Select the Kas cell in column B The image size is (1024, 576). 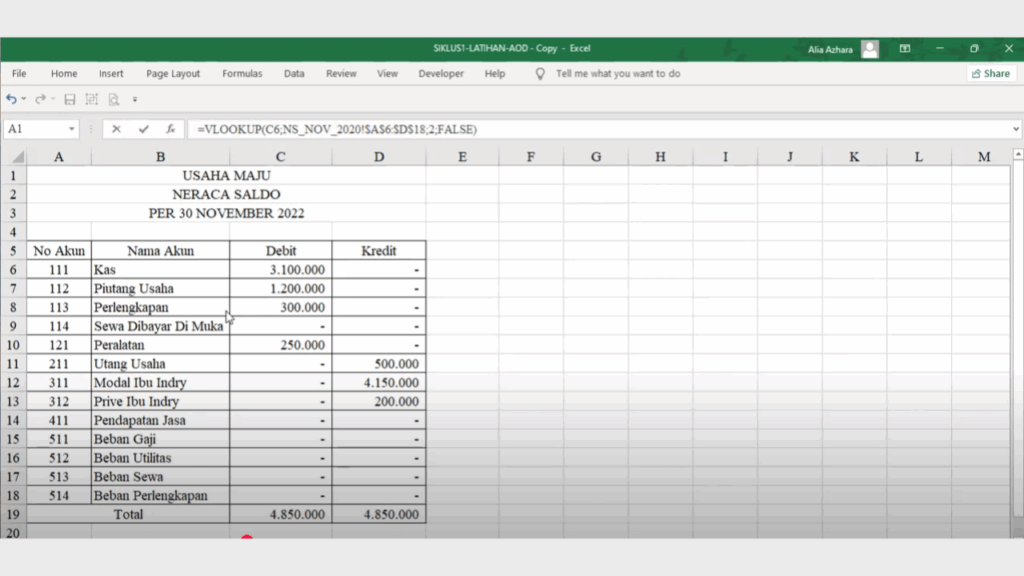160,269
